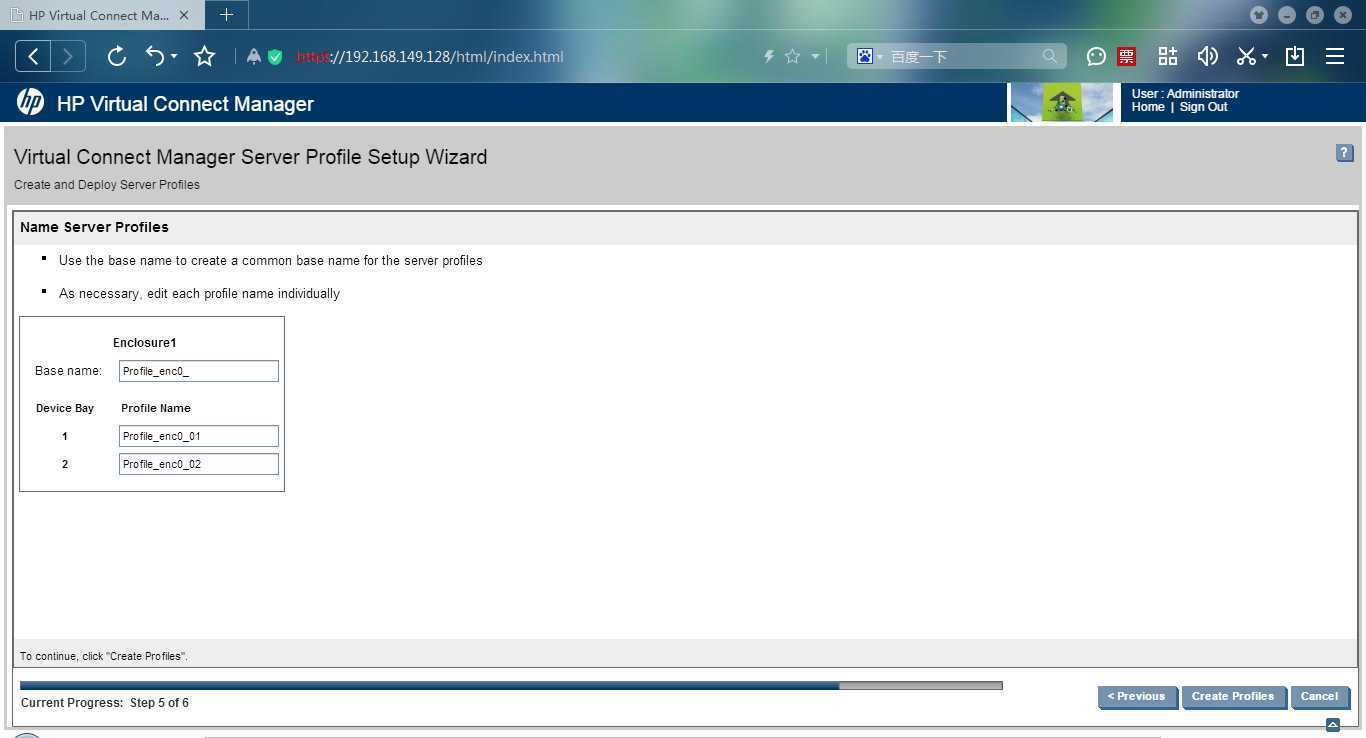This screenshot has width=1366, height=738.
Task: Open the wizard help question mark icon
Action: tap(1344, 153)
